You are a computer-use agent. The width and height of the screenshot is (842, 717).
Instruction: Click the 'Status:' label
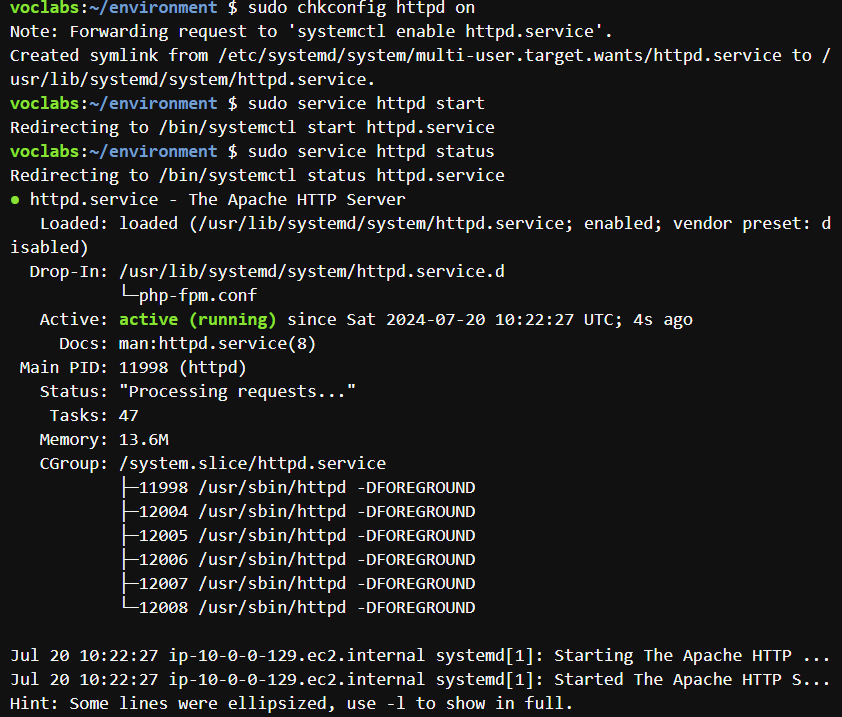[x=74, y=392]
